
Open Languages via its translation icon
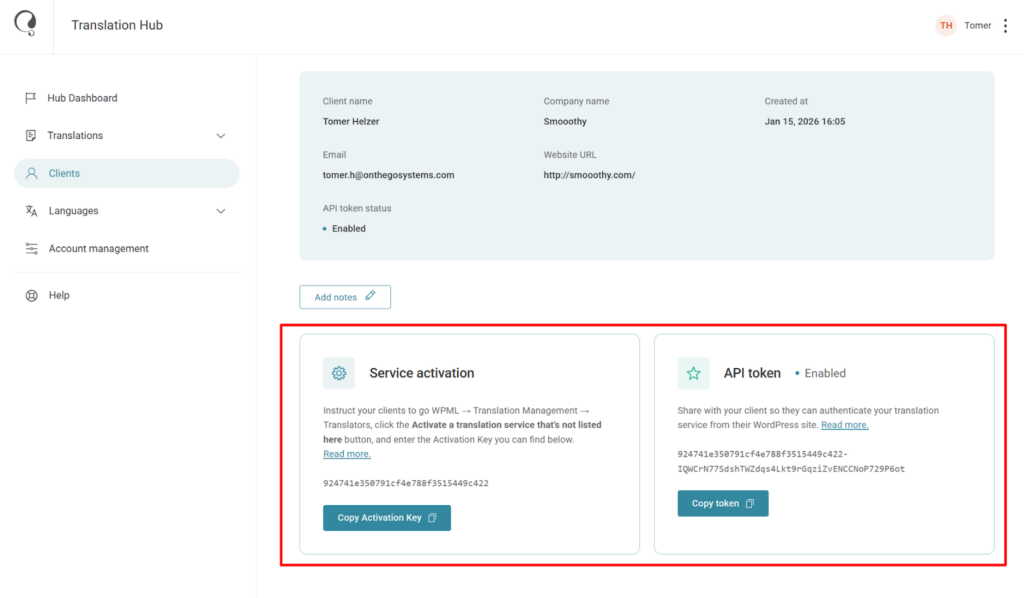[x=31, y=210]
